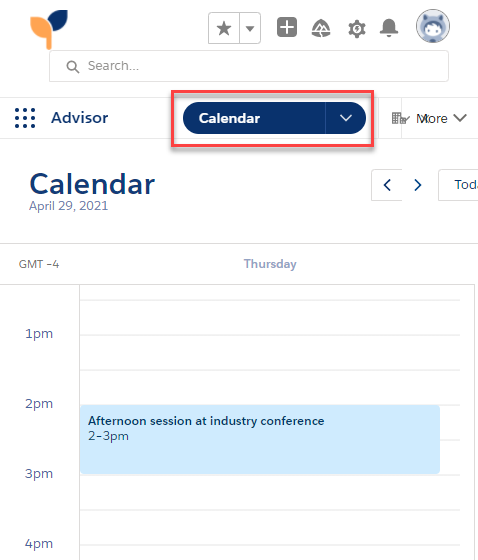Open the Trailhead guidance icon

click(x=321, y=28)
